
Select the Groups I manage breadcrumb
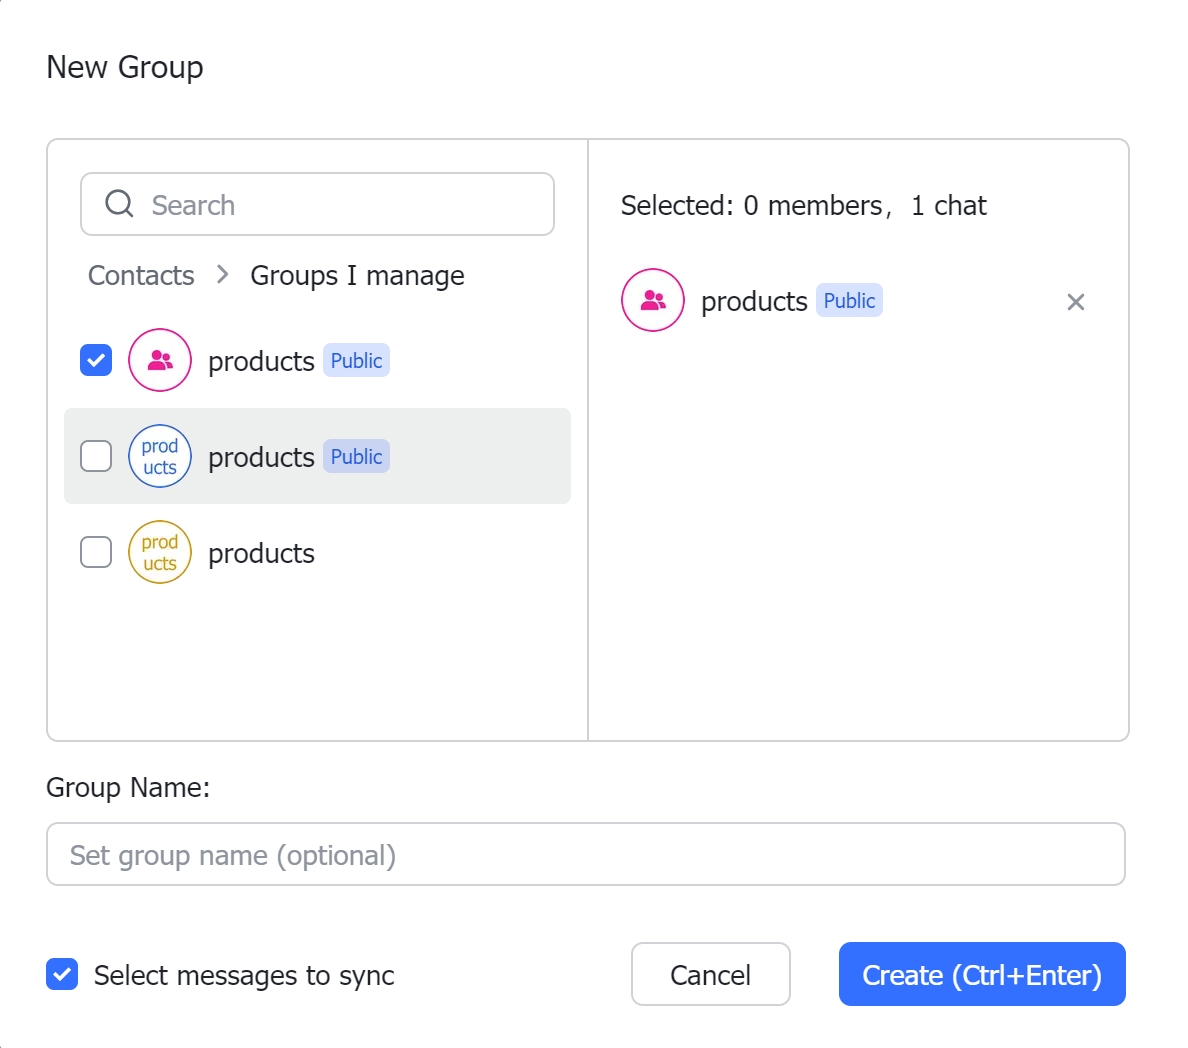[357, 275]
